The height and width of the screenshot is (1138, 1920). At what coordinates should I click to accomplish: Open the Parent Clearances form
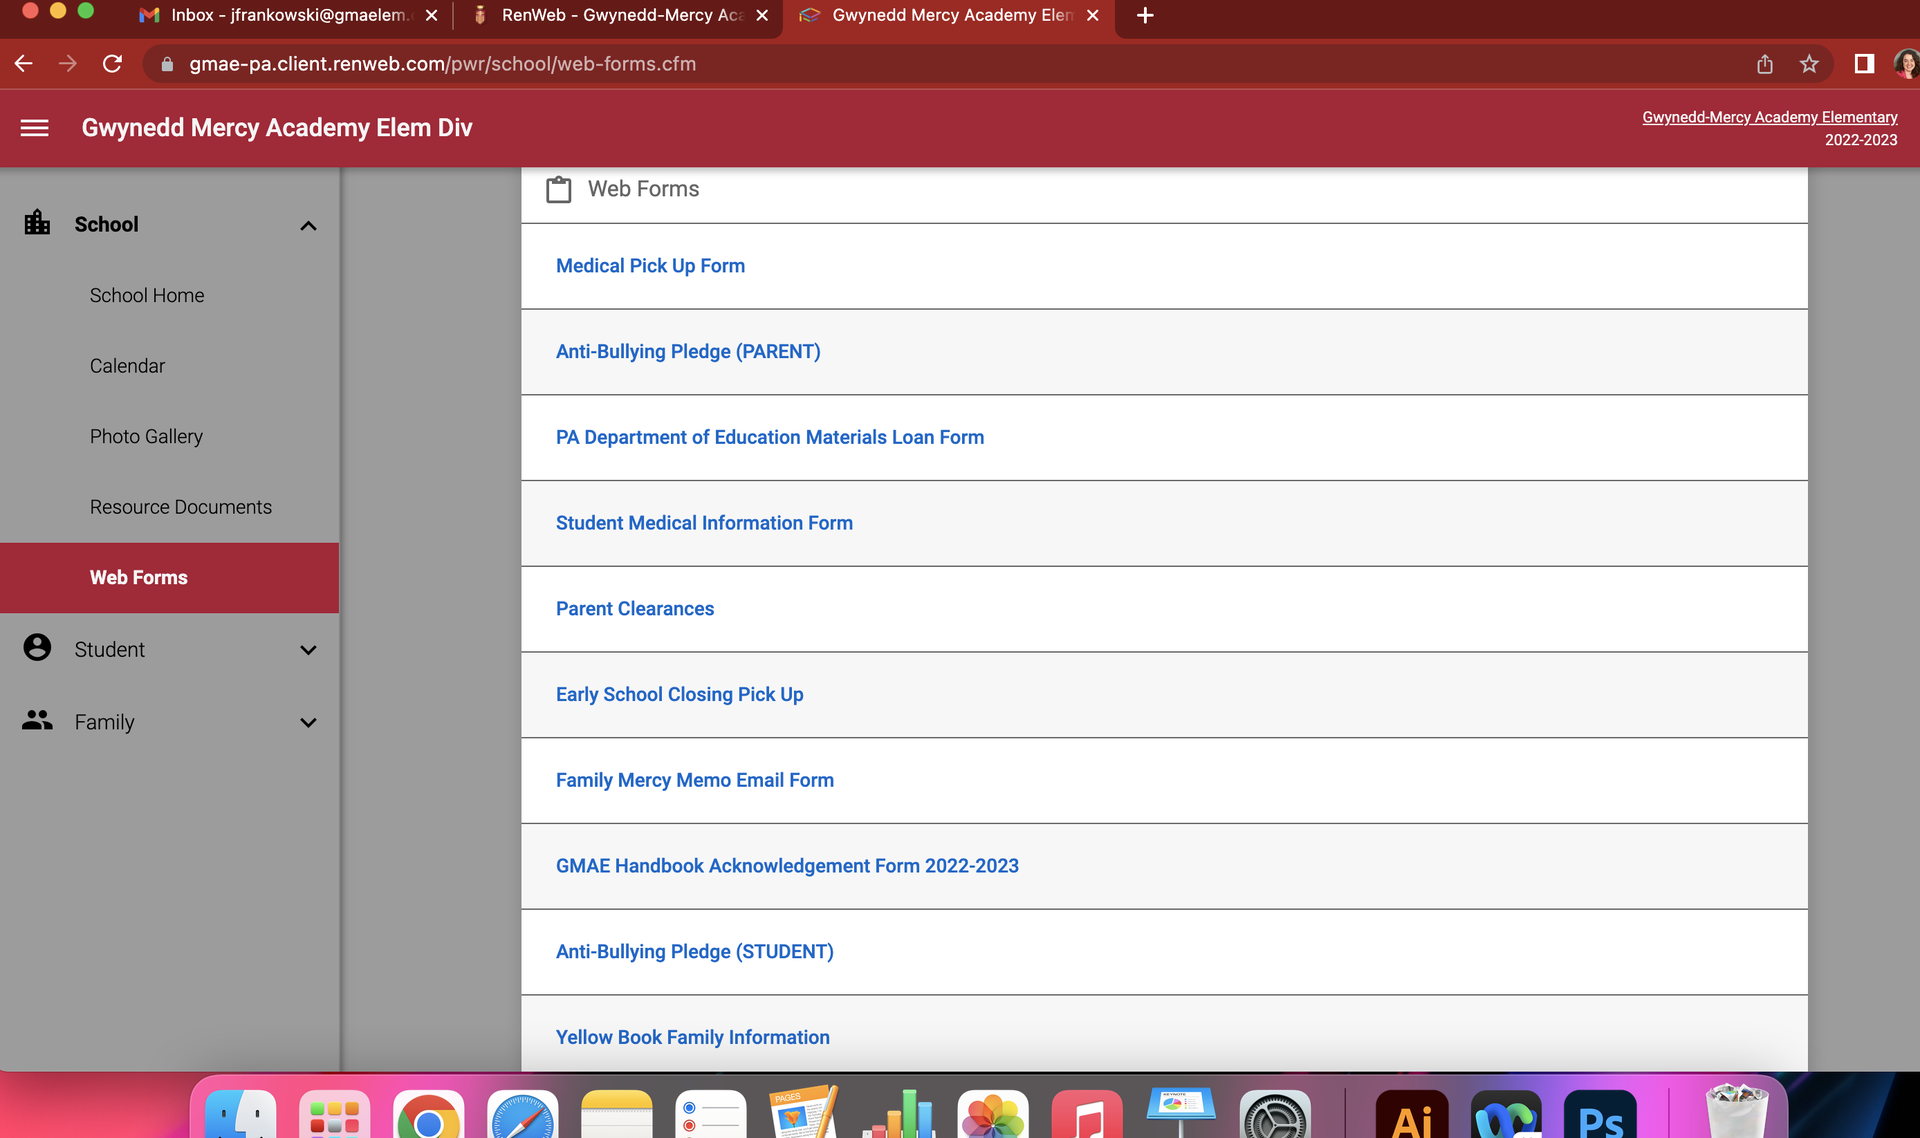coord(634,608)
